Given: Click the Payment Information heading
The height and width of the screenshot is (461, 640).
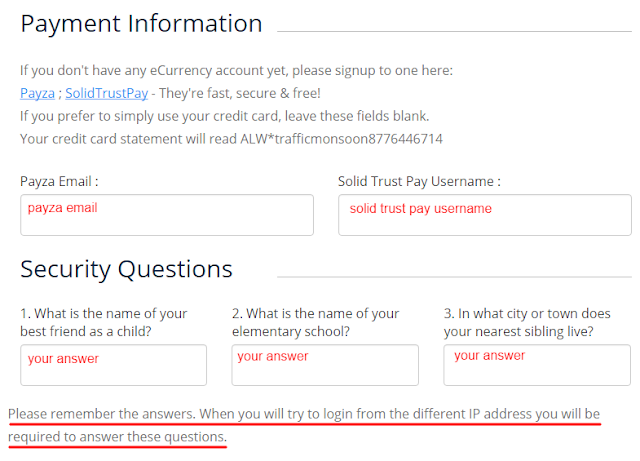Looking at the screenshot, I should click(x=141, y=24).
